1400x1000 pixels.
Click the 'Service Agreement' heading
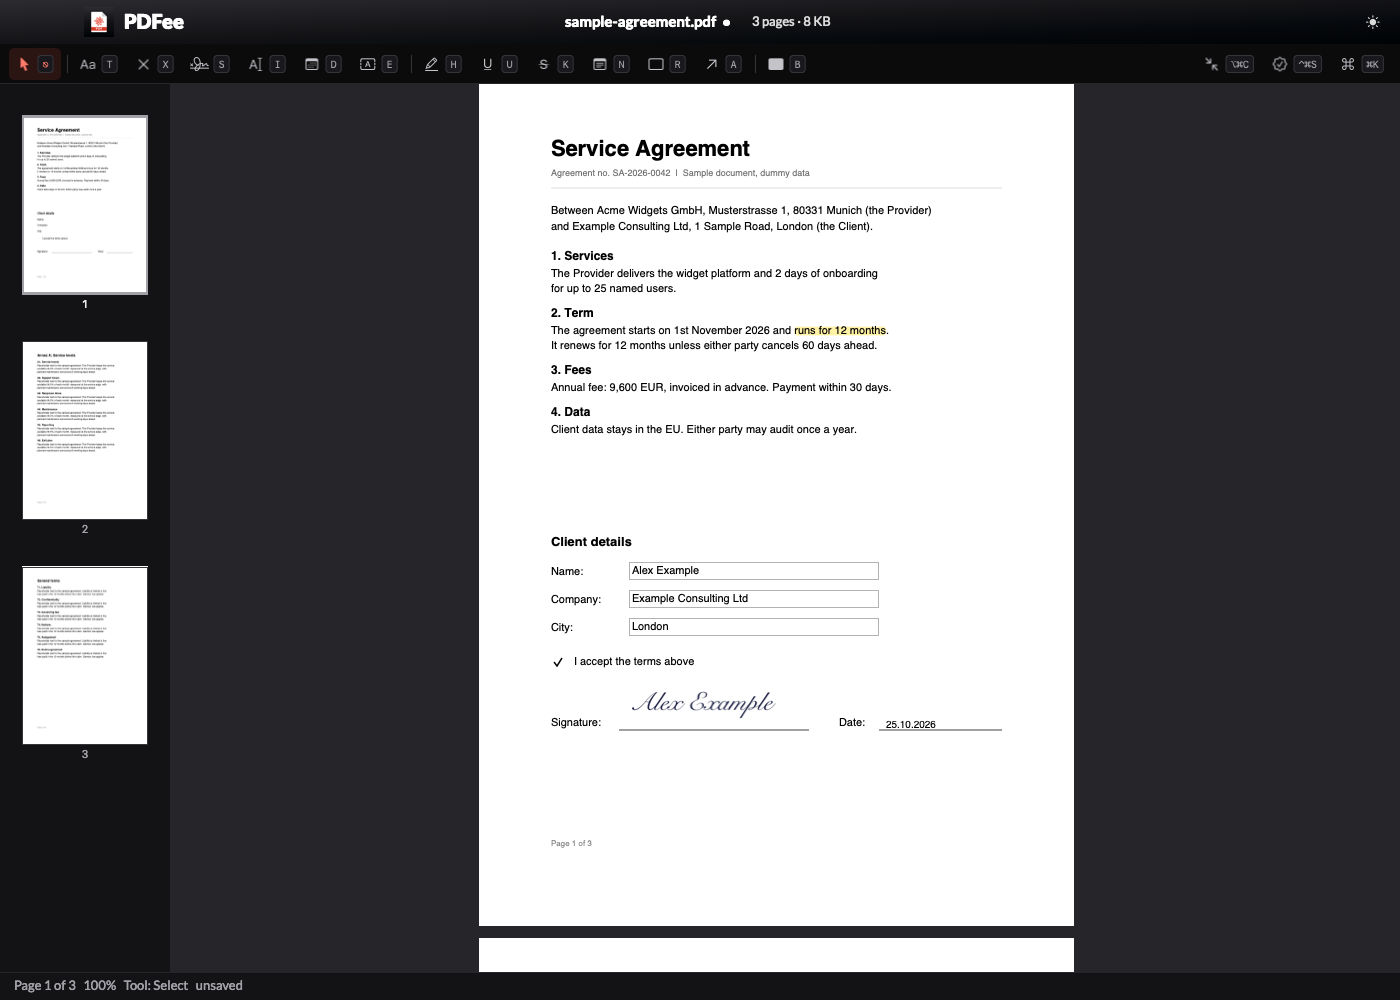coord(650,149)
